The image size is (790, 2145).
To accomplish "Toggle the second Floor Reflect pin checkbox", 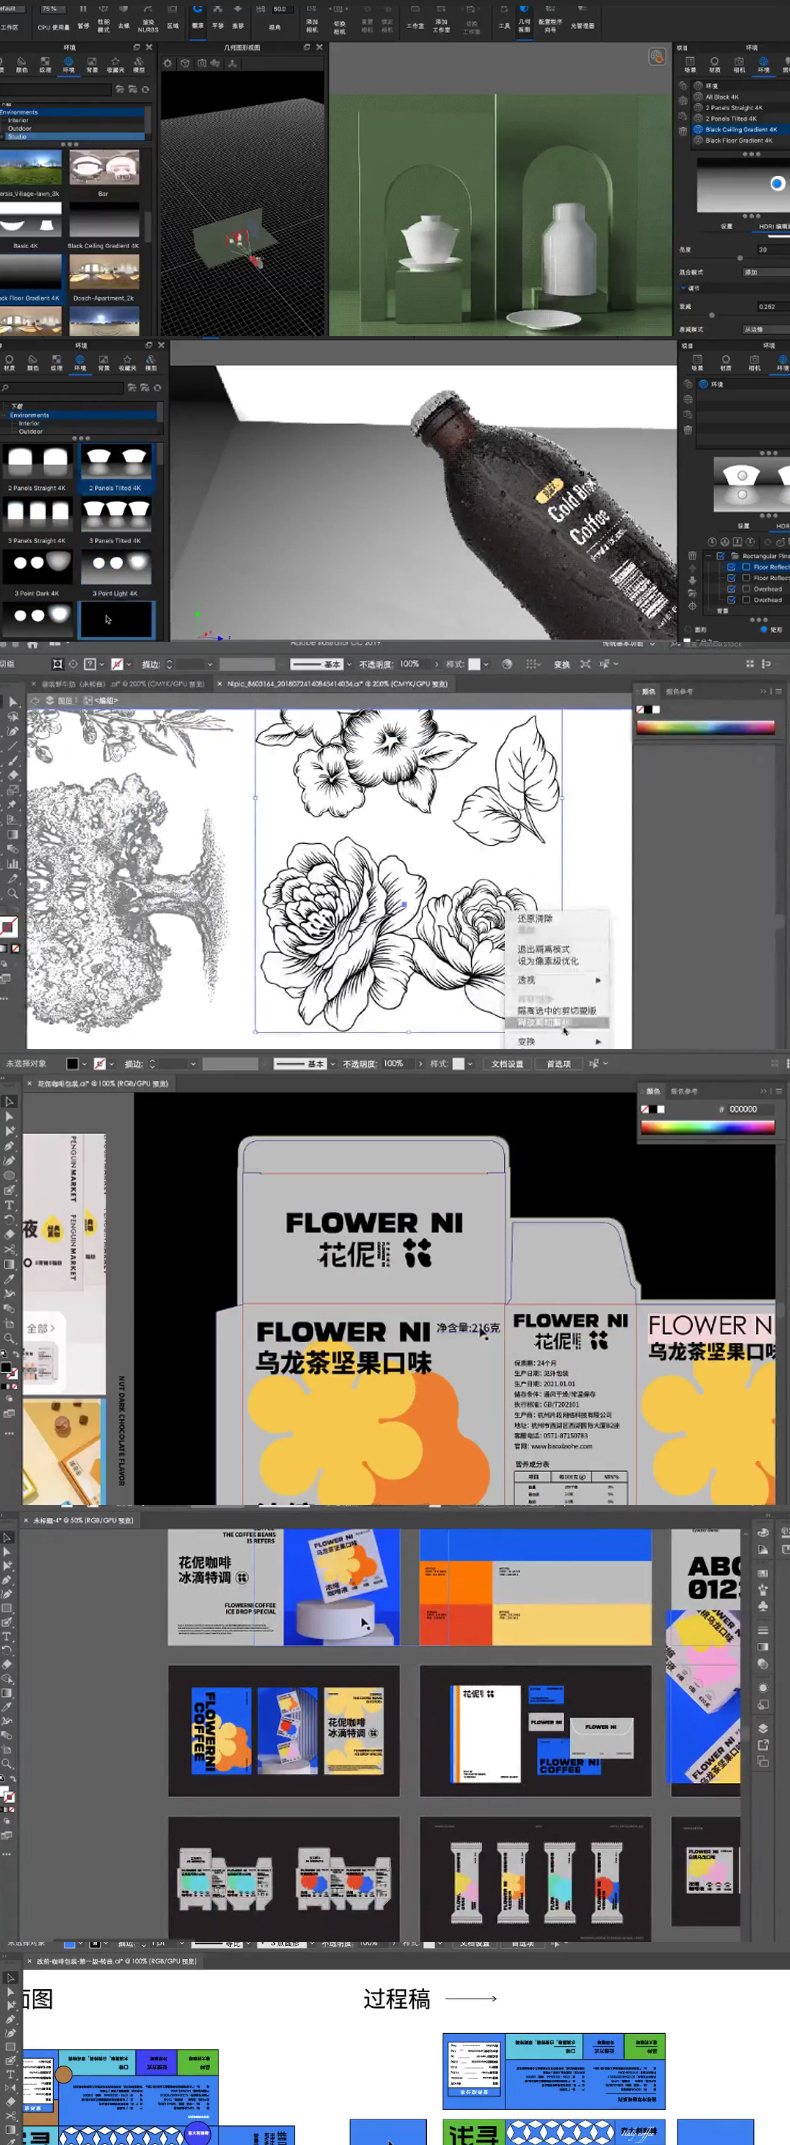I will click(731, 578).
